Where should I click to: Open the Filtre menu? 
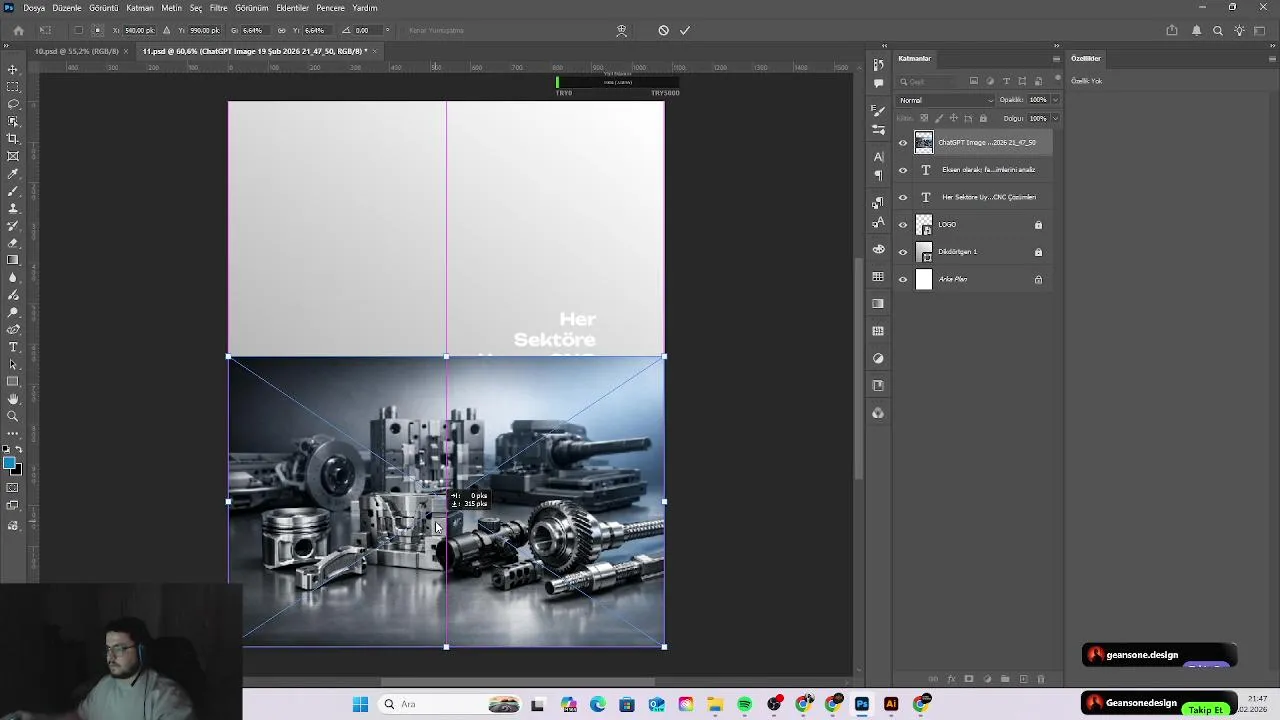[218, 8]
